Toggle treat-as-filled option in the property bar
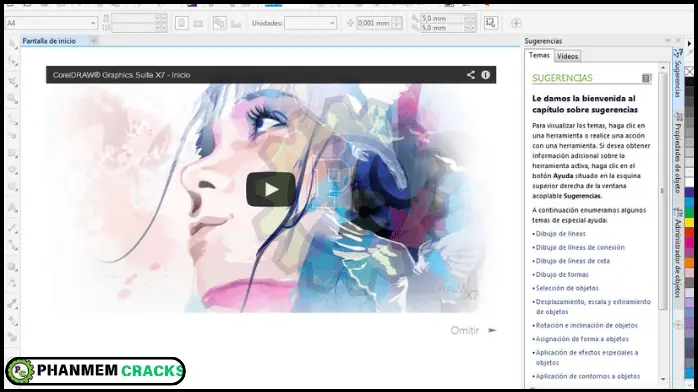This screenshot has width=698, height=392. pyautogui.click(x=490, y=23)
